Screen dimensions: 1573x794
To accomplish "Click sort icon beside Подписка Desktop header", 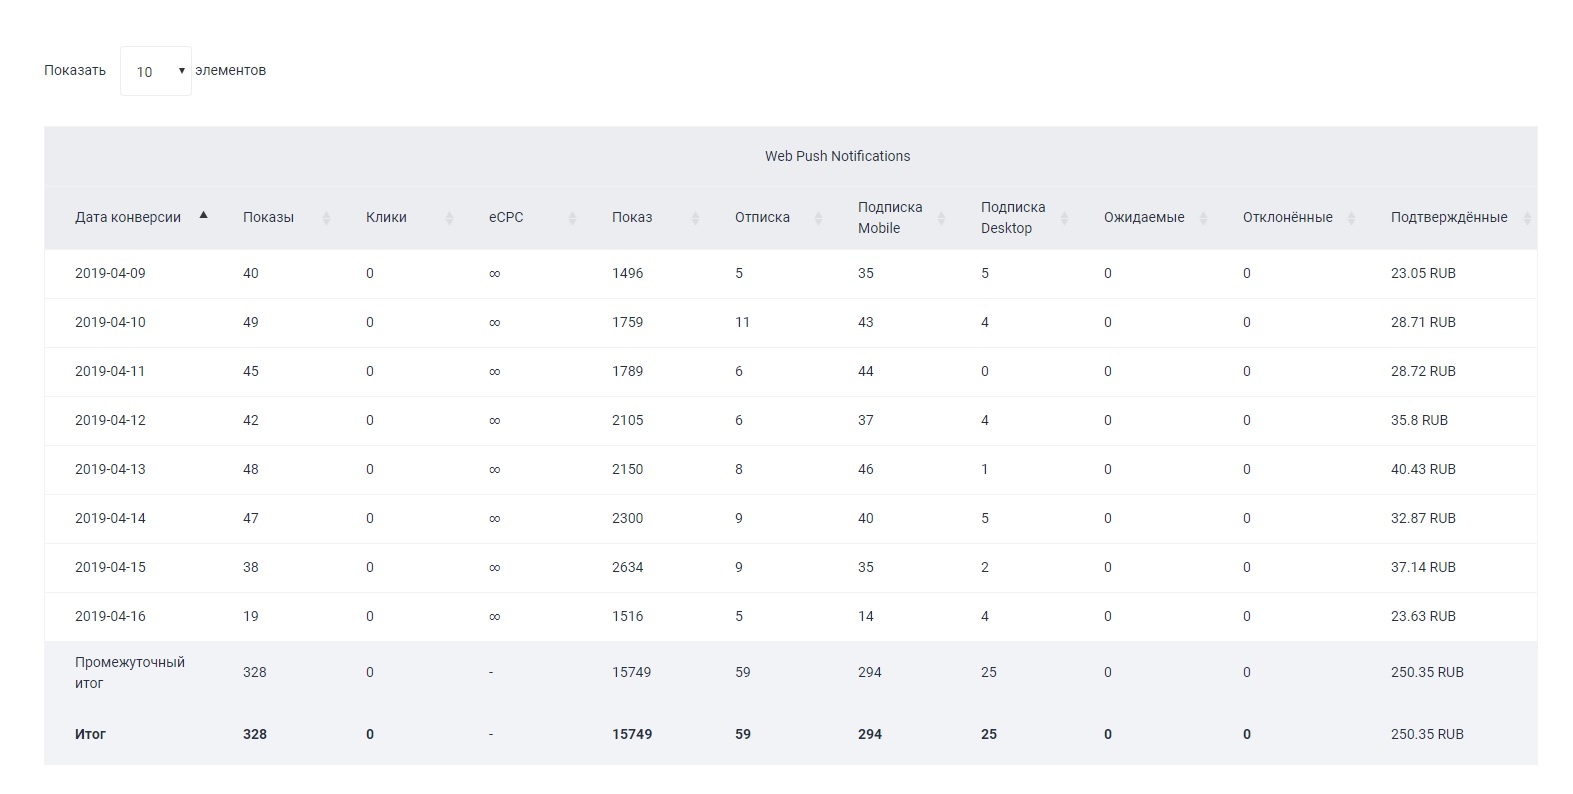I will pyautogui.click(x=1064, y=218).
